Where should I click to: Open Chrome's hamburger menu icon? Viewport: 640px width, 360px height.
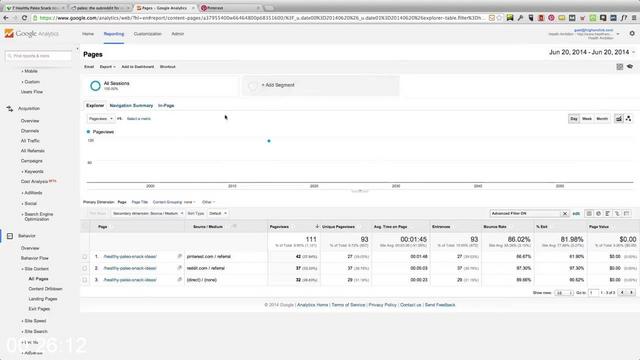[x=634, y=18]
